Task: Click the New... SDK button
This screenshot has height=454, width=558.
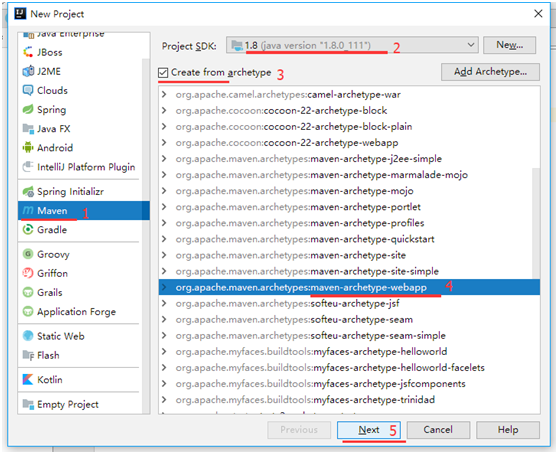Action: point(509,45)
